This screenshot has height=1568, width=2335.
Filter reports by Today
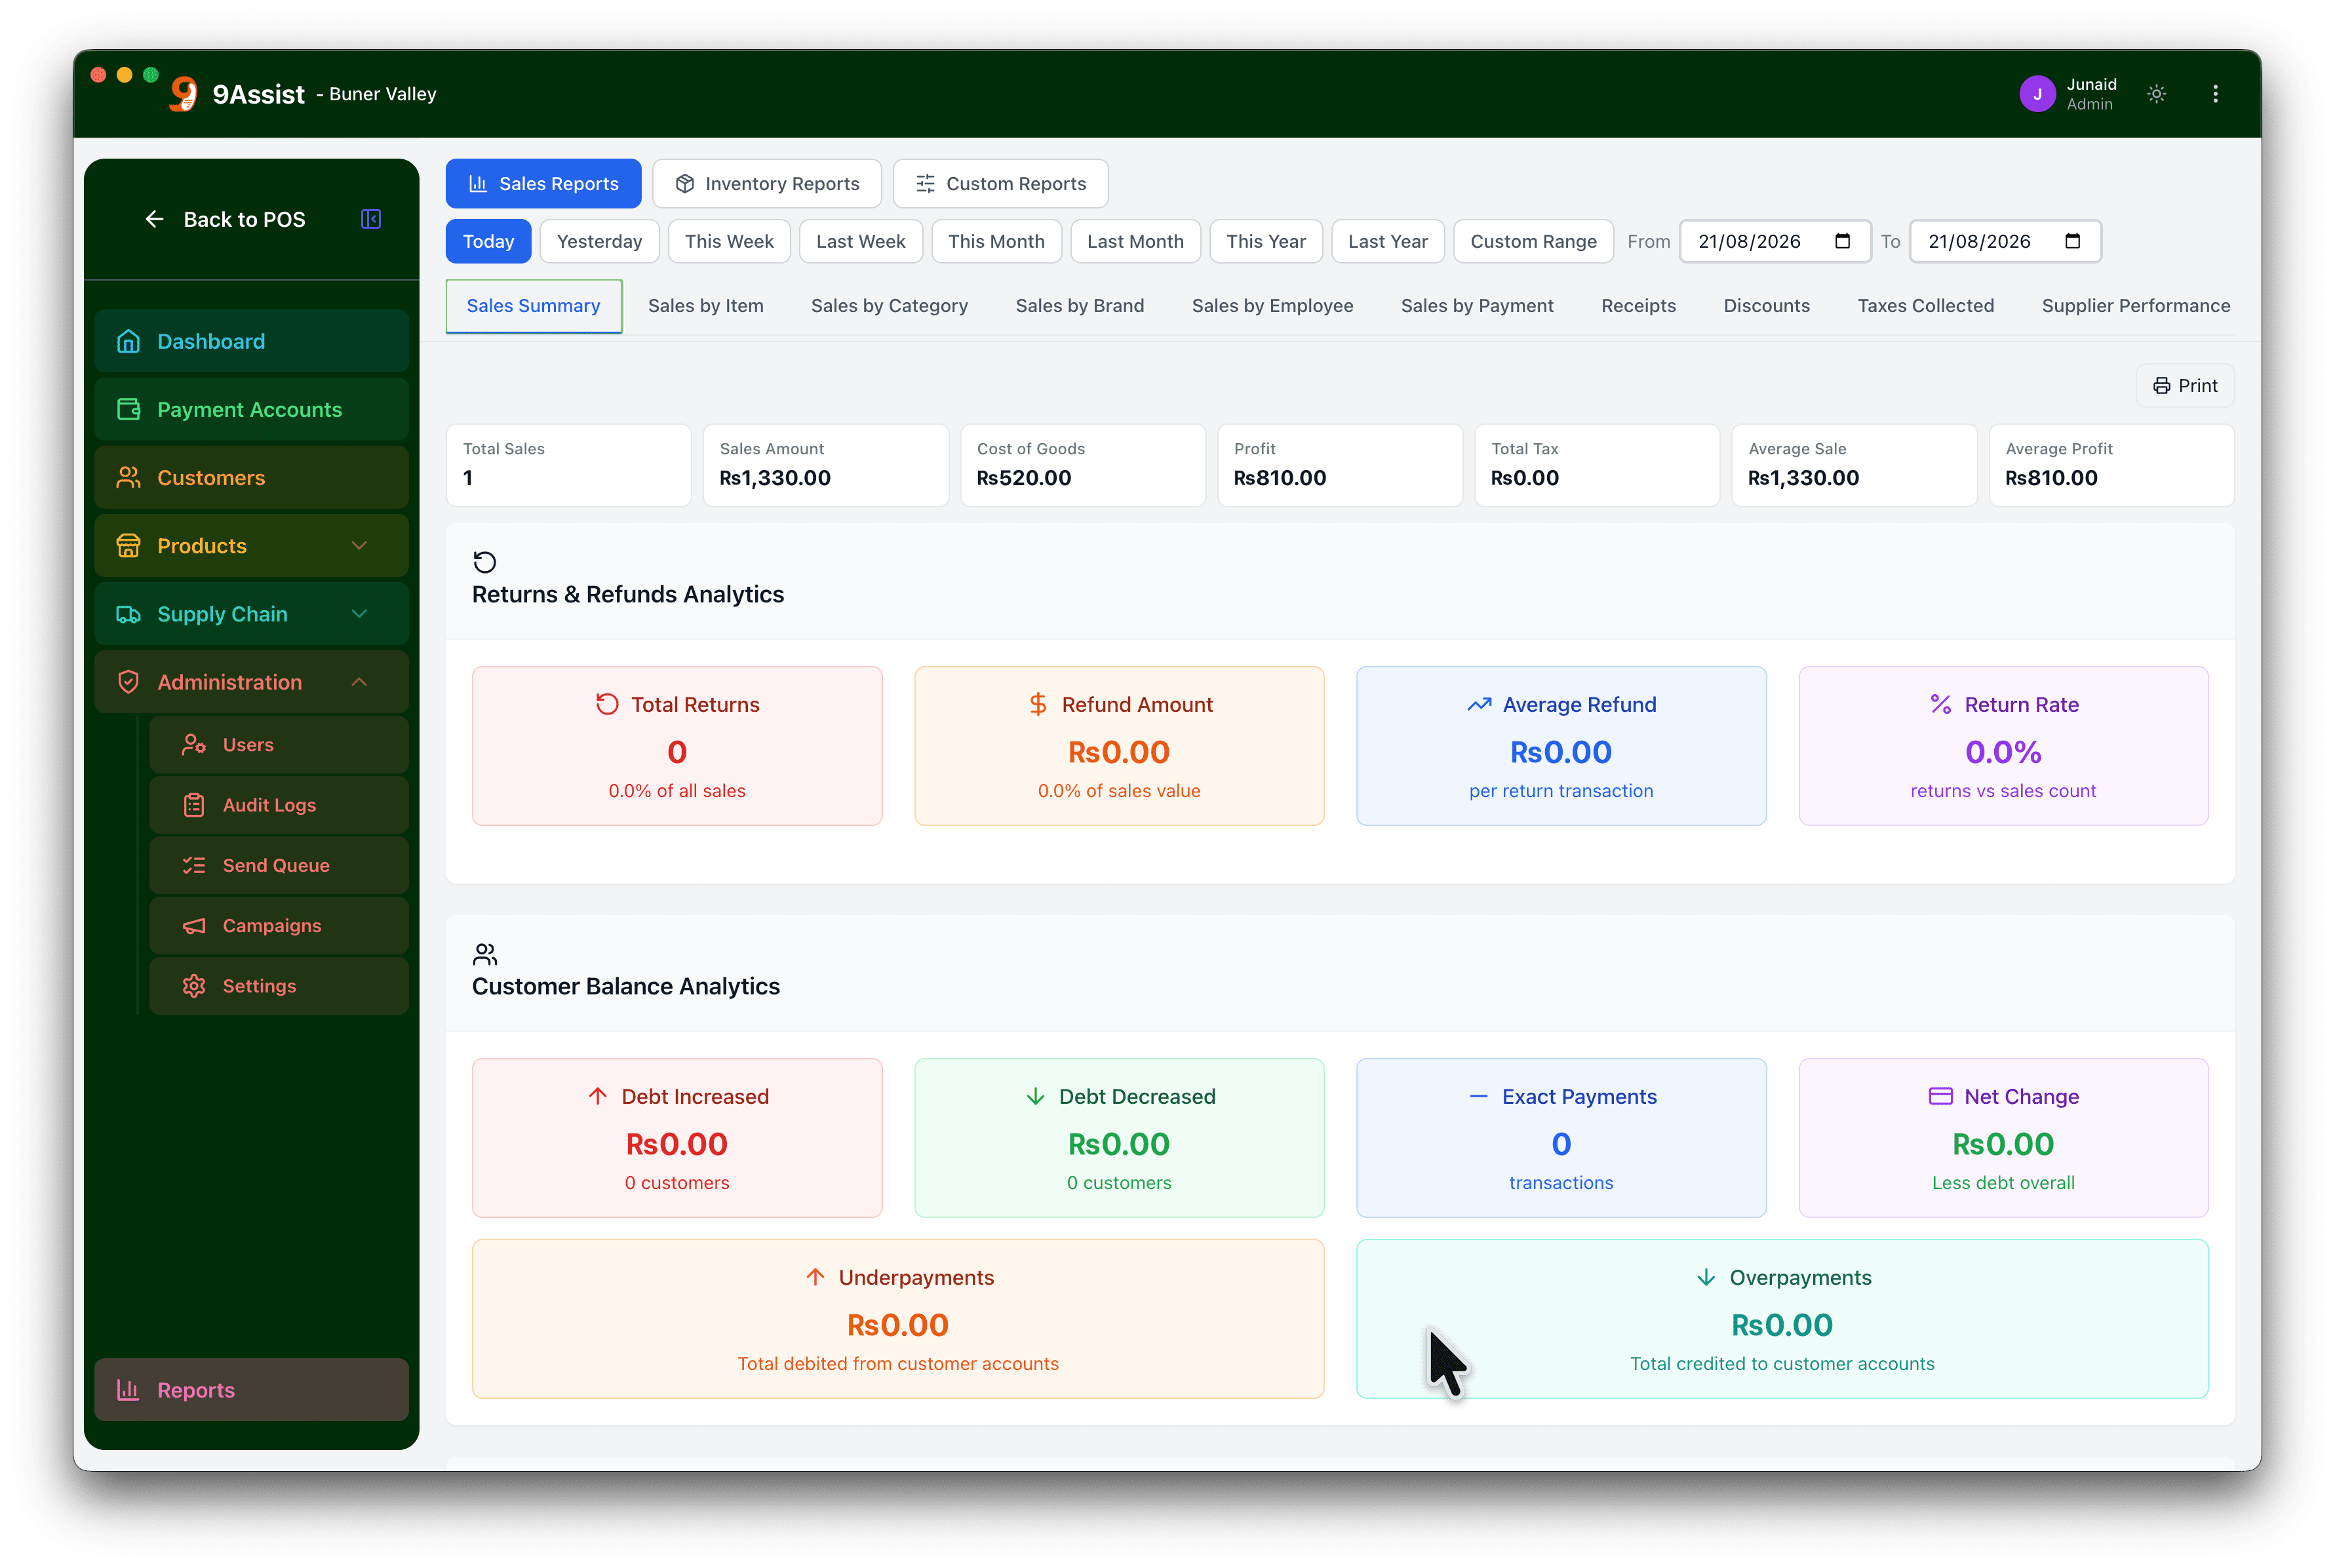pos(489,241)
